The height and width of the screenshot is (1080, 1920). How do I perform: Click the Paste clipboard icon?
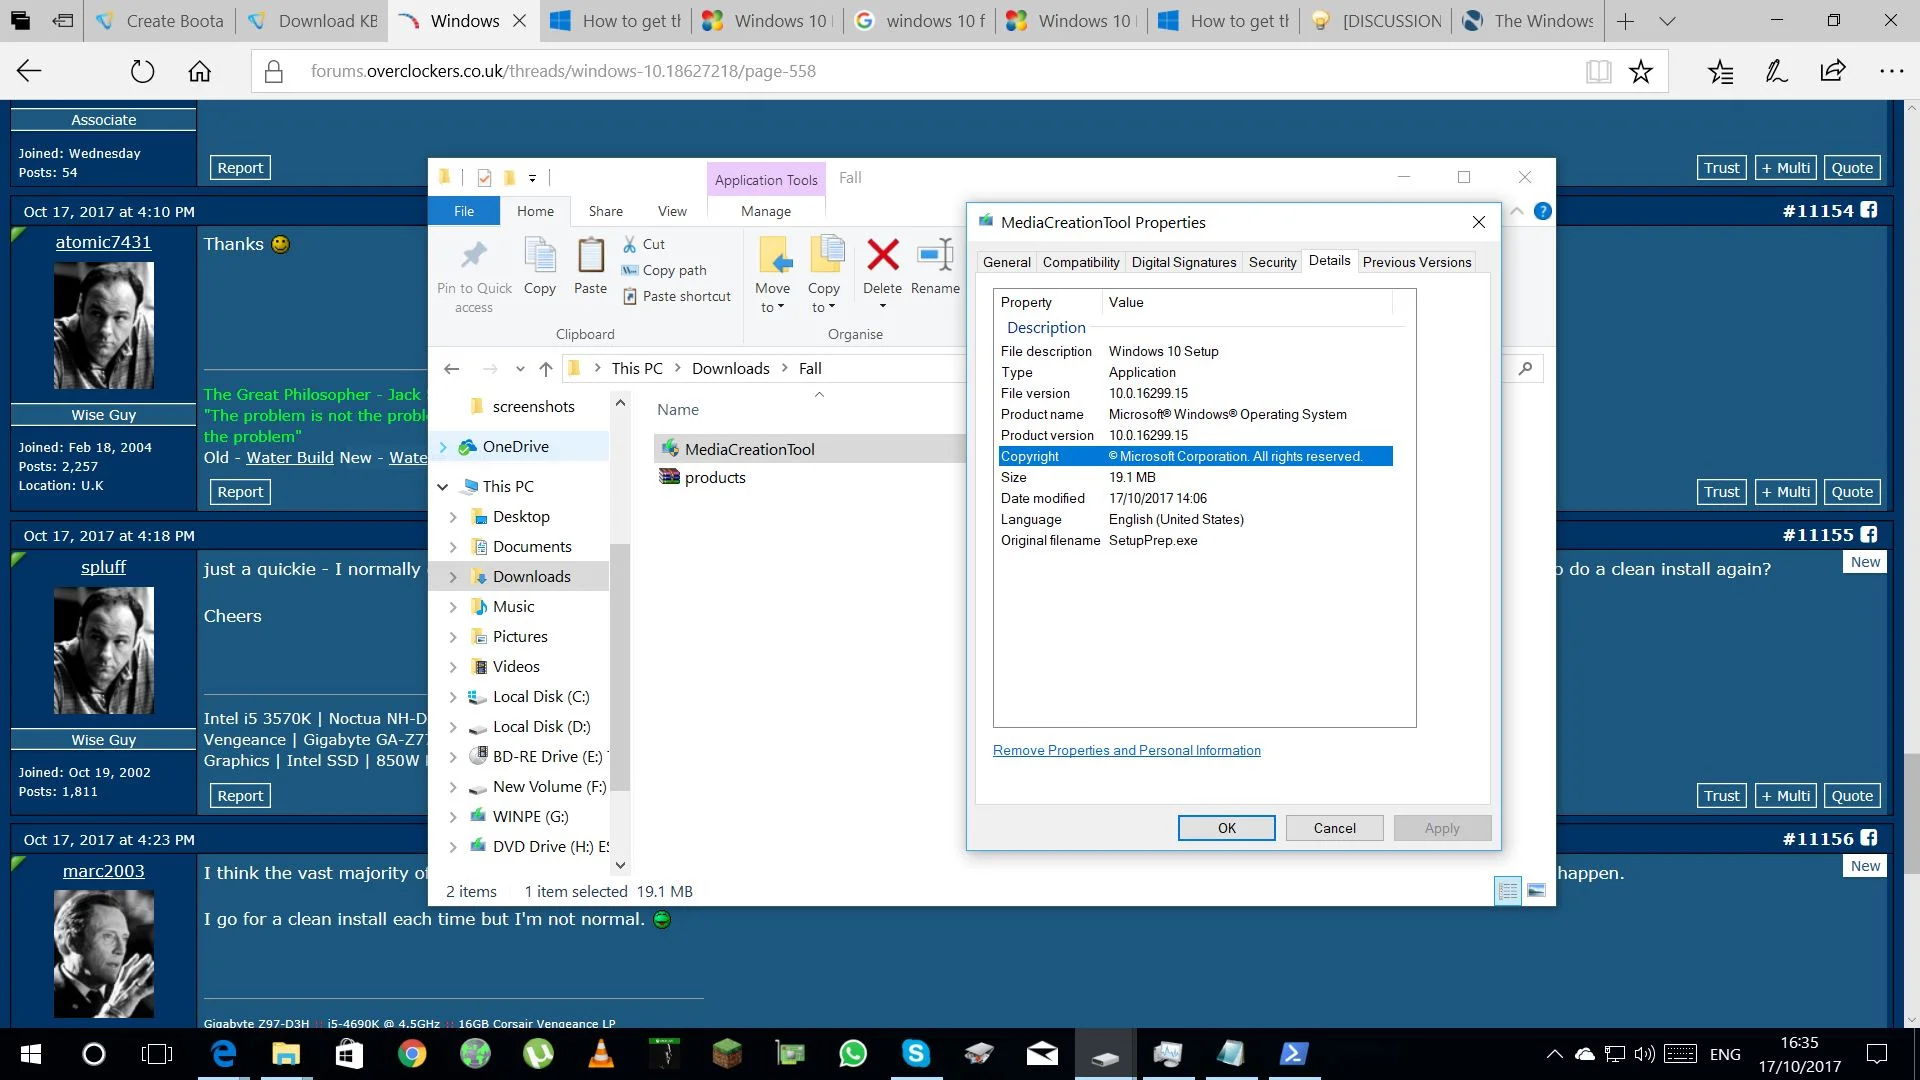[590, 255]
